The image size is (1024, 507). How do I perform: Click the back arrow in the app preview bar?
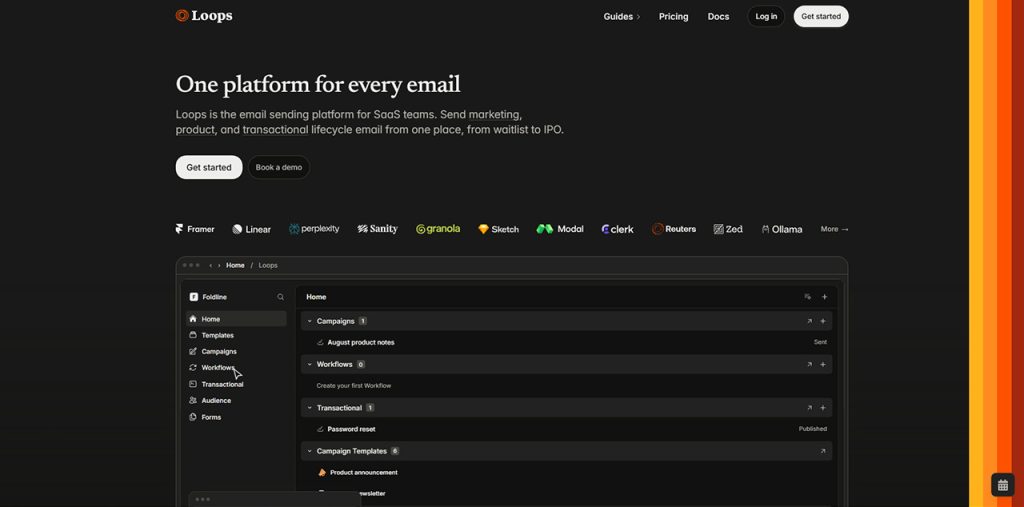(210, 265)
